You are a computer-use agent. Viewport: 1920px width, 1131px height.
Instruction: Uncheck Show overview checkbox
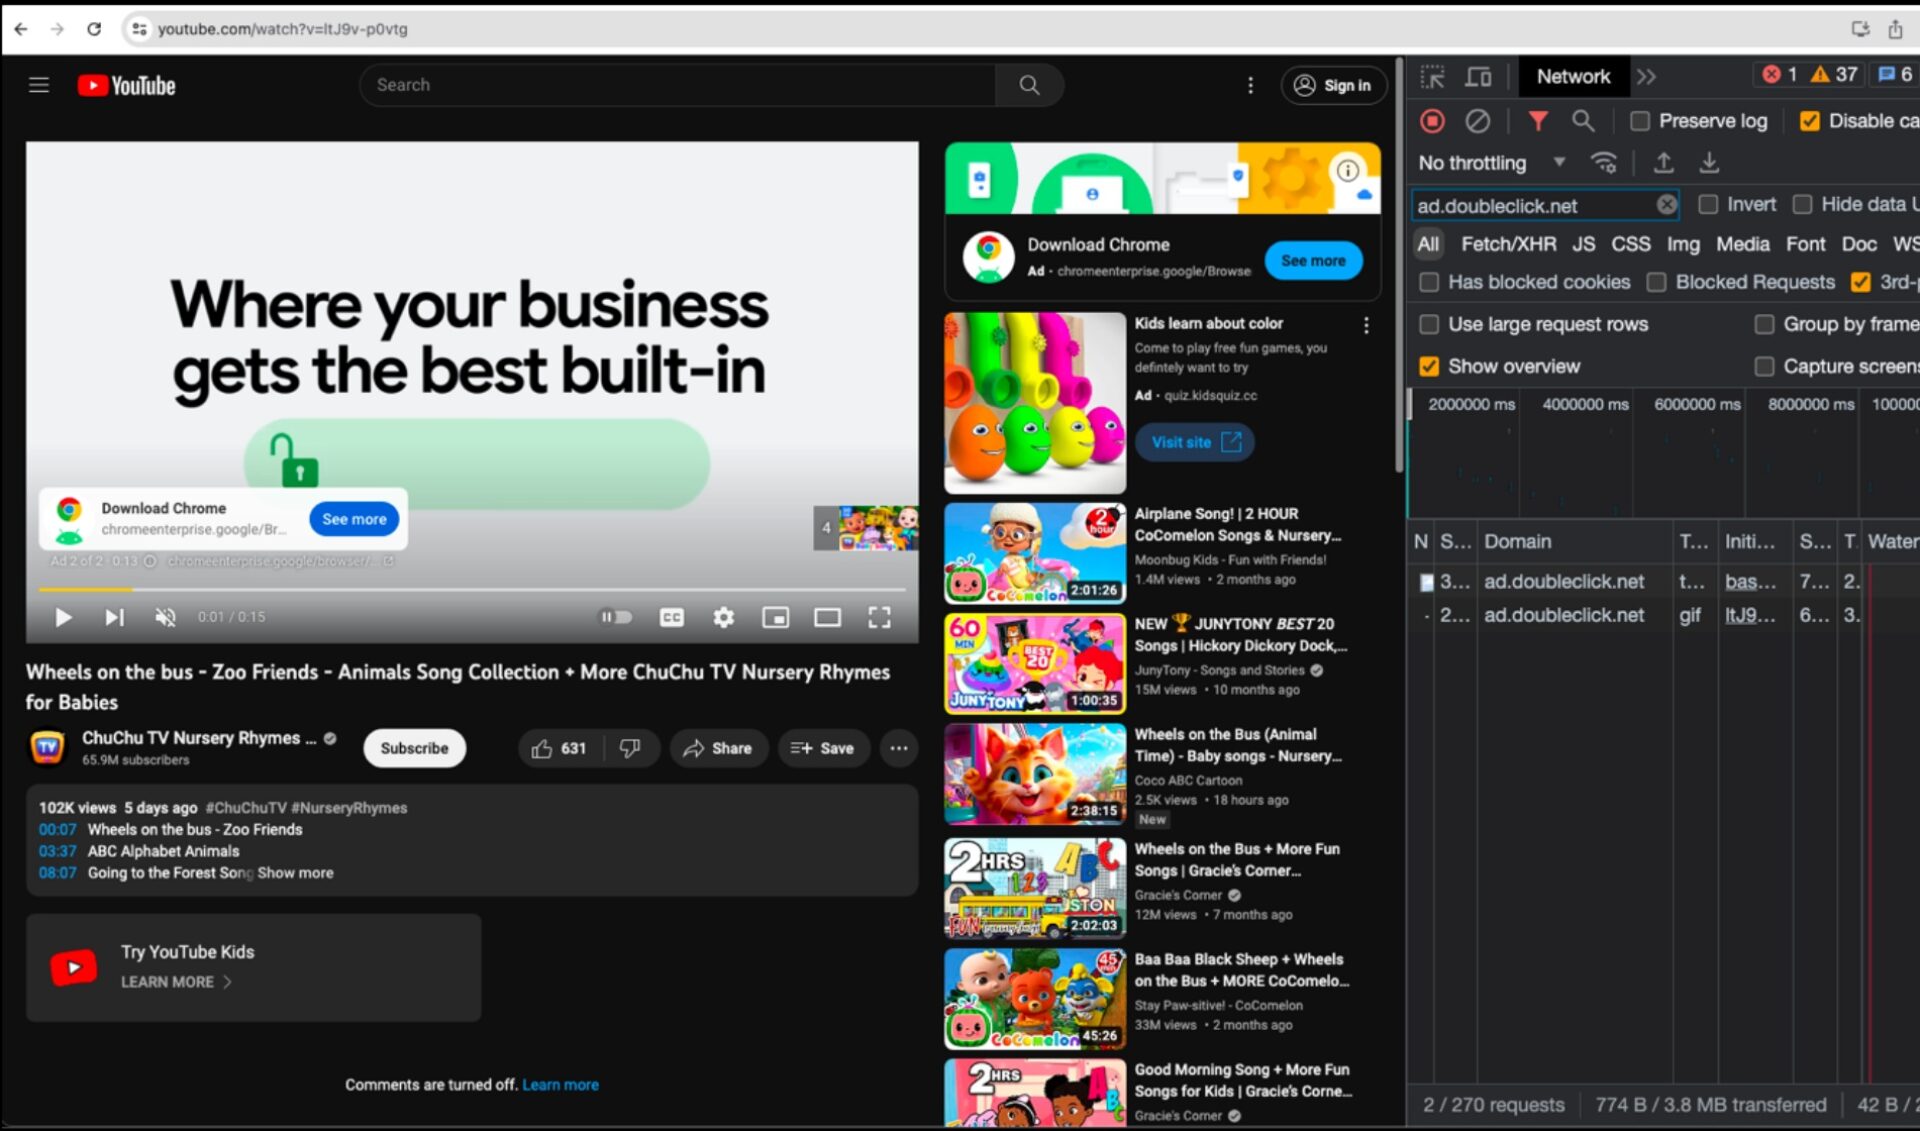tap(1429, 366)
